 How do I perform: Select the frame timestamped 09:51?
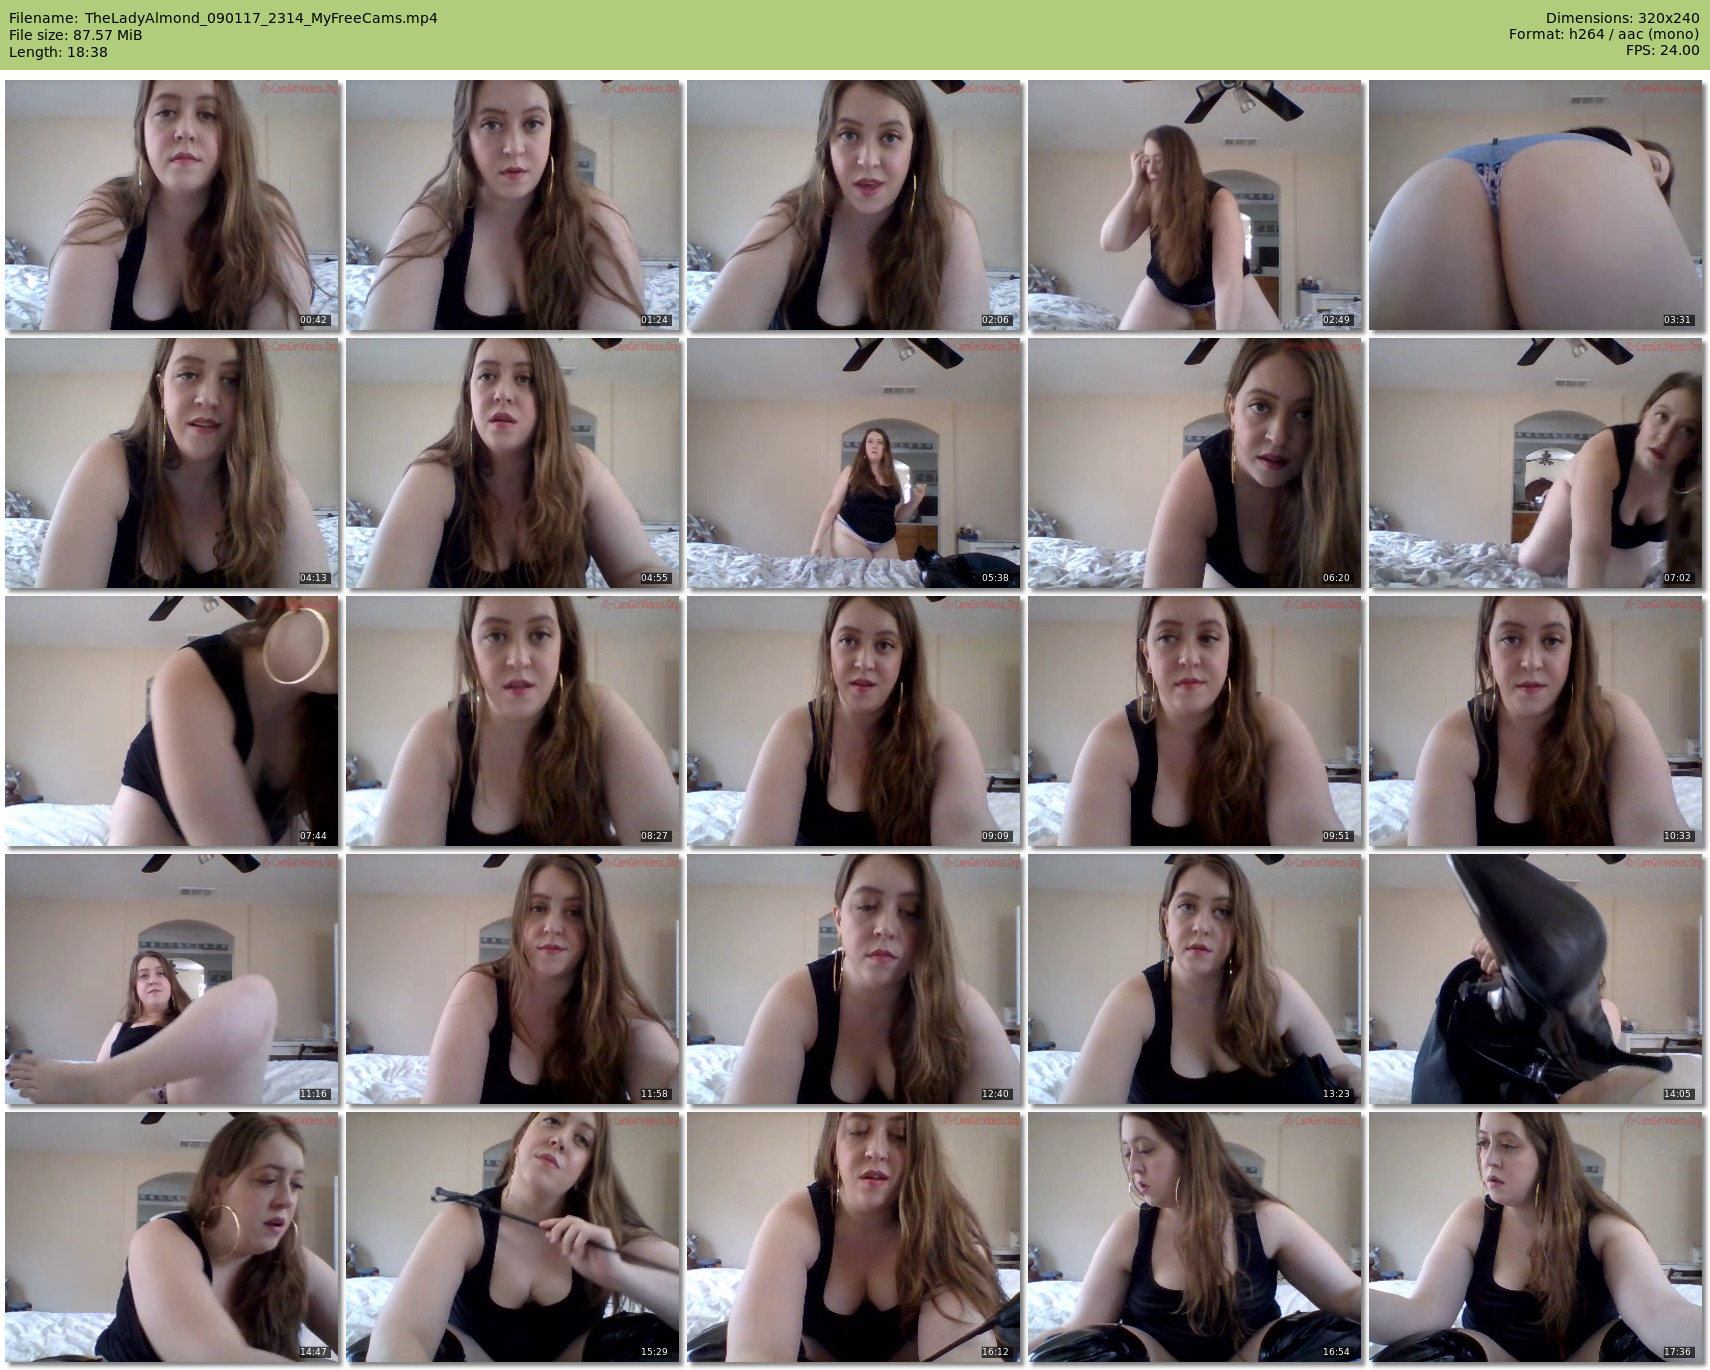pyautogui.click(x=1195, y=721)
